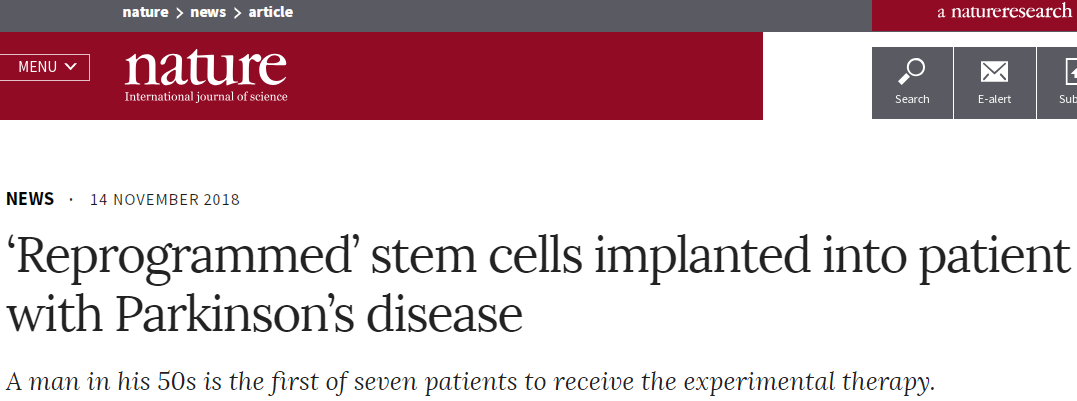Click the 14 NOVEMBER 2018 date
Image resolution: width=1077 pixels, height=401 pixels.
point(165,200)
